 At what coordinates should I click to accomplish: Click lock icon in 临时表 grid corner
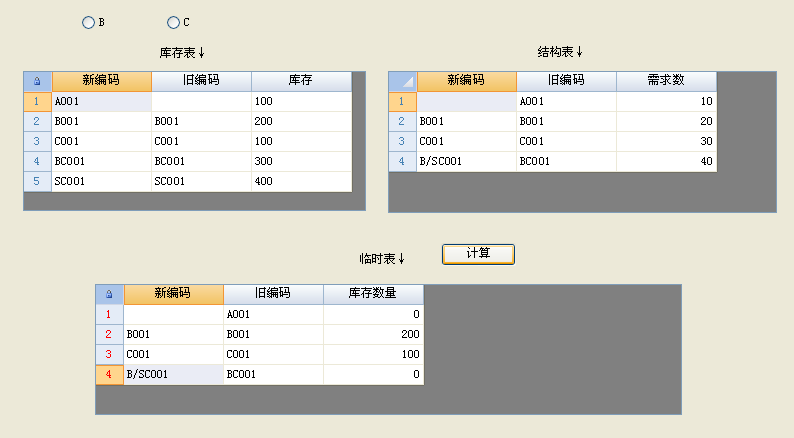click(109, 294)
